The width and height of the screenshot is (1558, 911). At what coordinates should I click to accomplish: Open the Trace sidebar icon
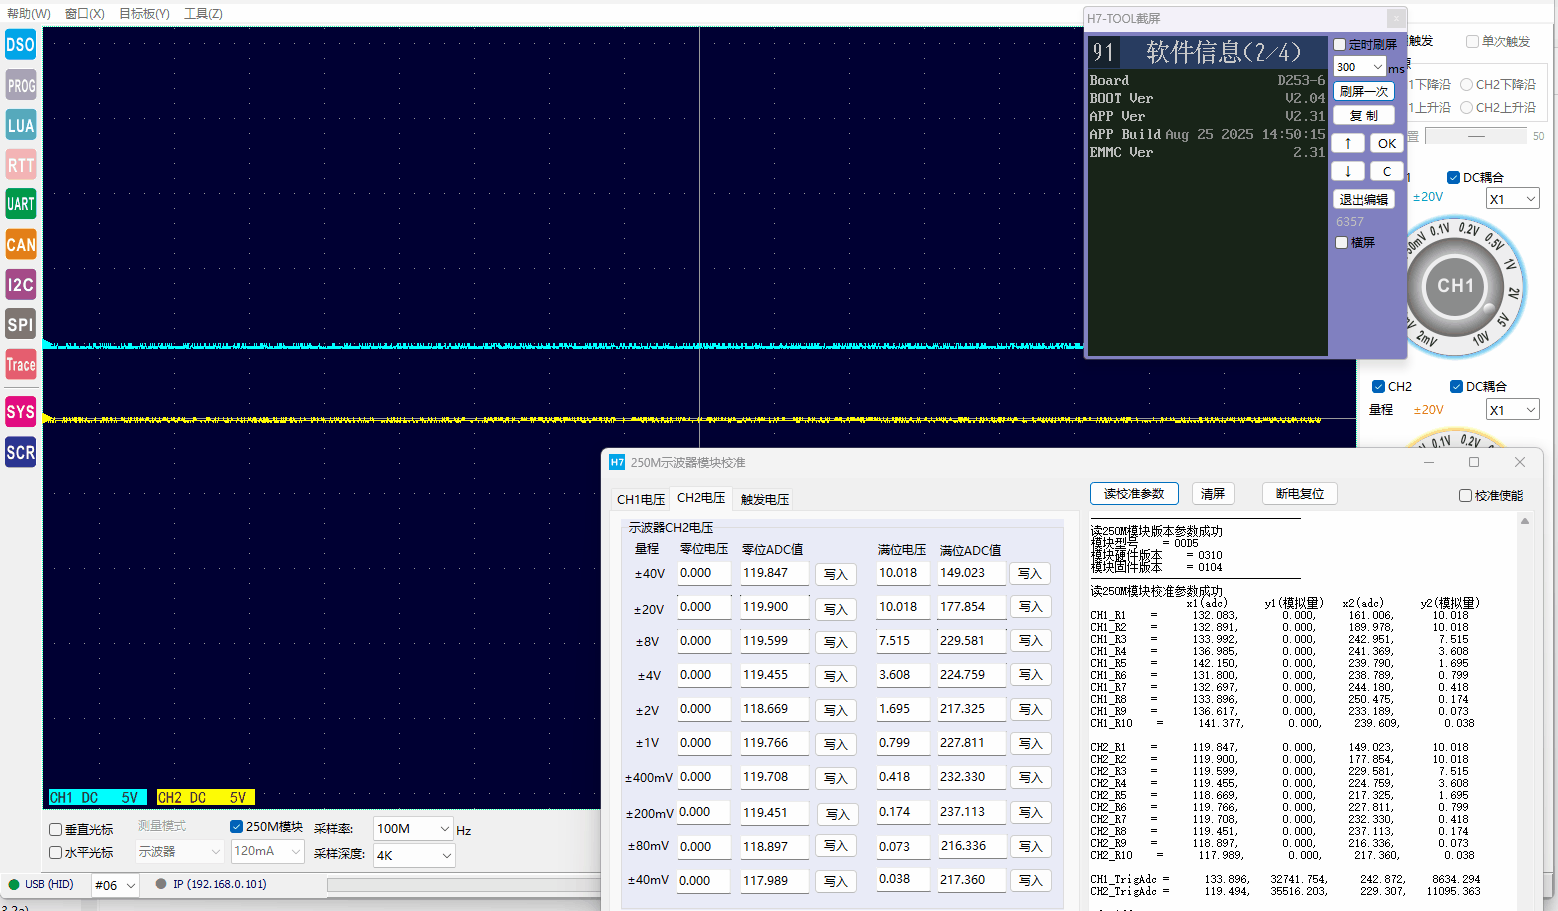(x=20, y=364)
